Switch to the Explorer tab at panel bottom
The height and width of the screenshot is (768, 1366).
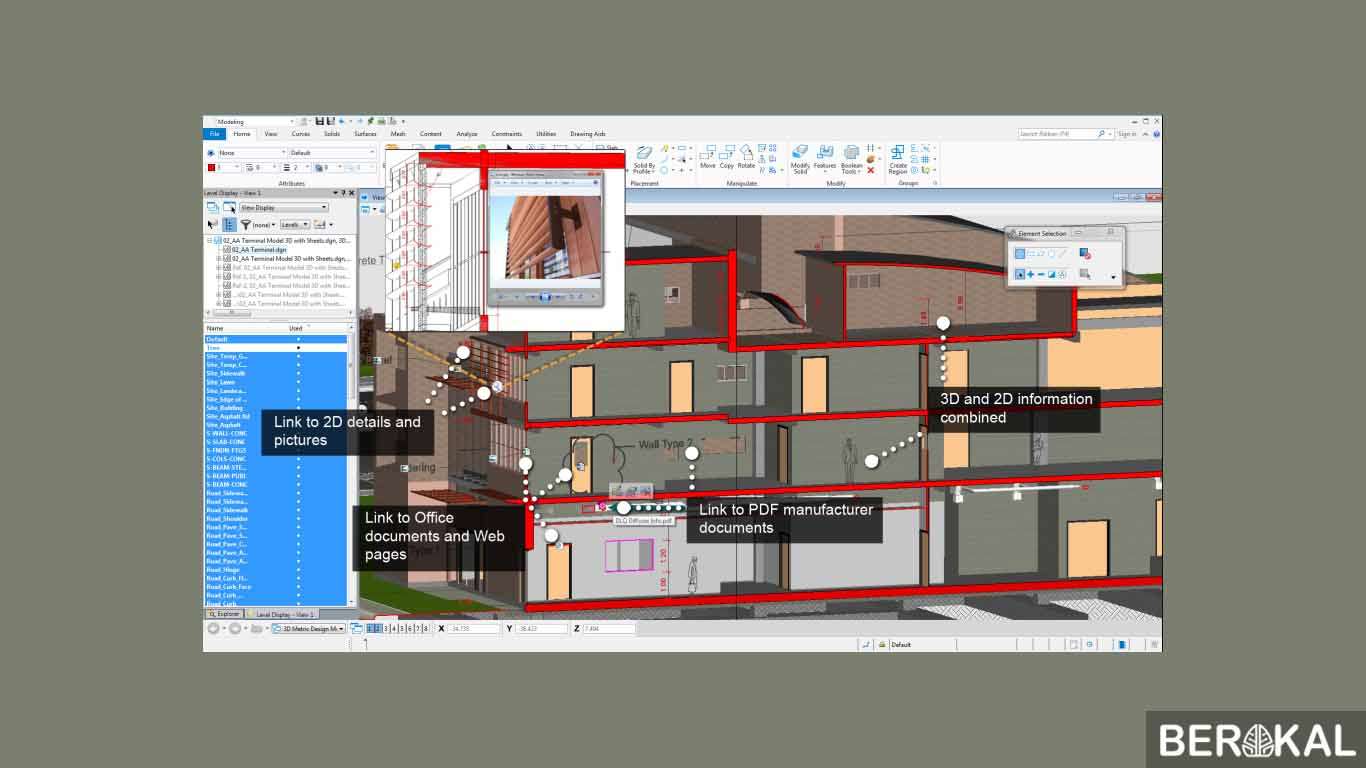225,614
